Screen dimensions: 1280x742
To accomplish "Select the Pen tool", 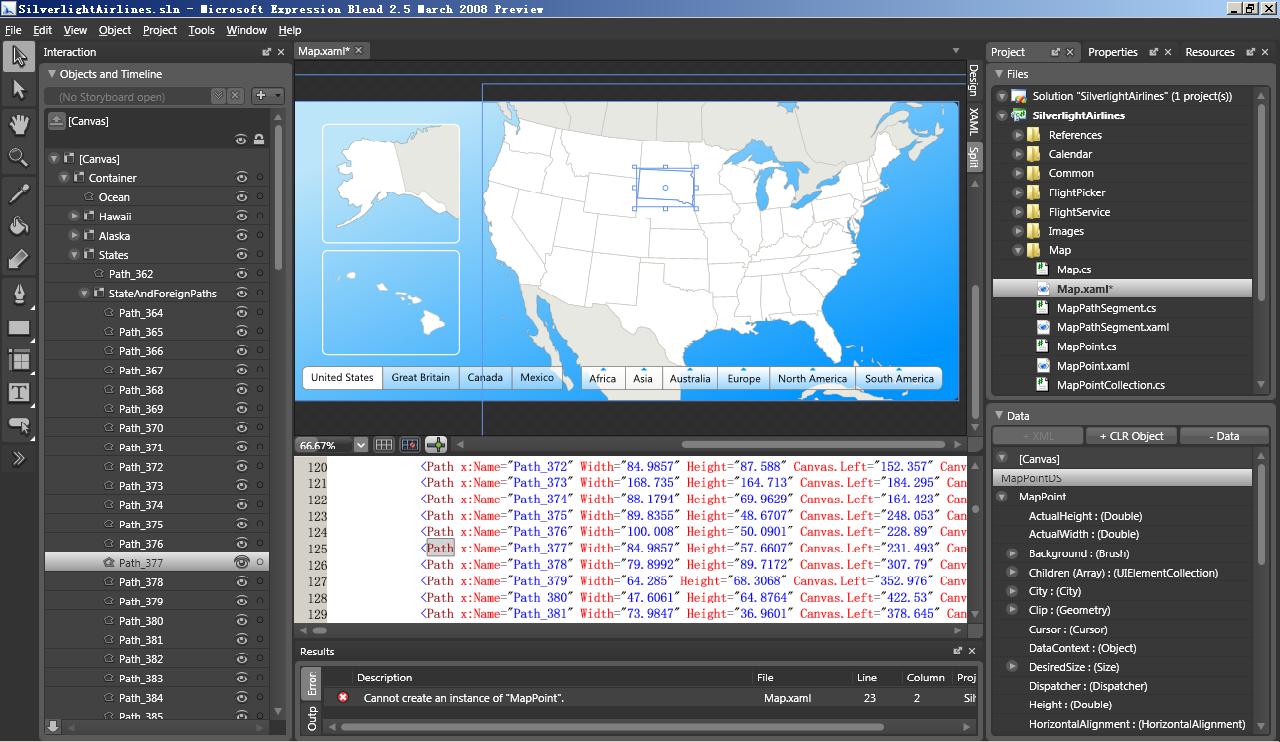I will point(18,294).
